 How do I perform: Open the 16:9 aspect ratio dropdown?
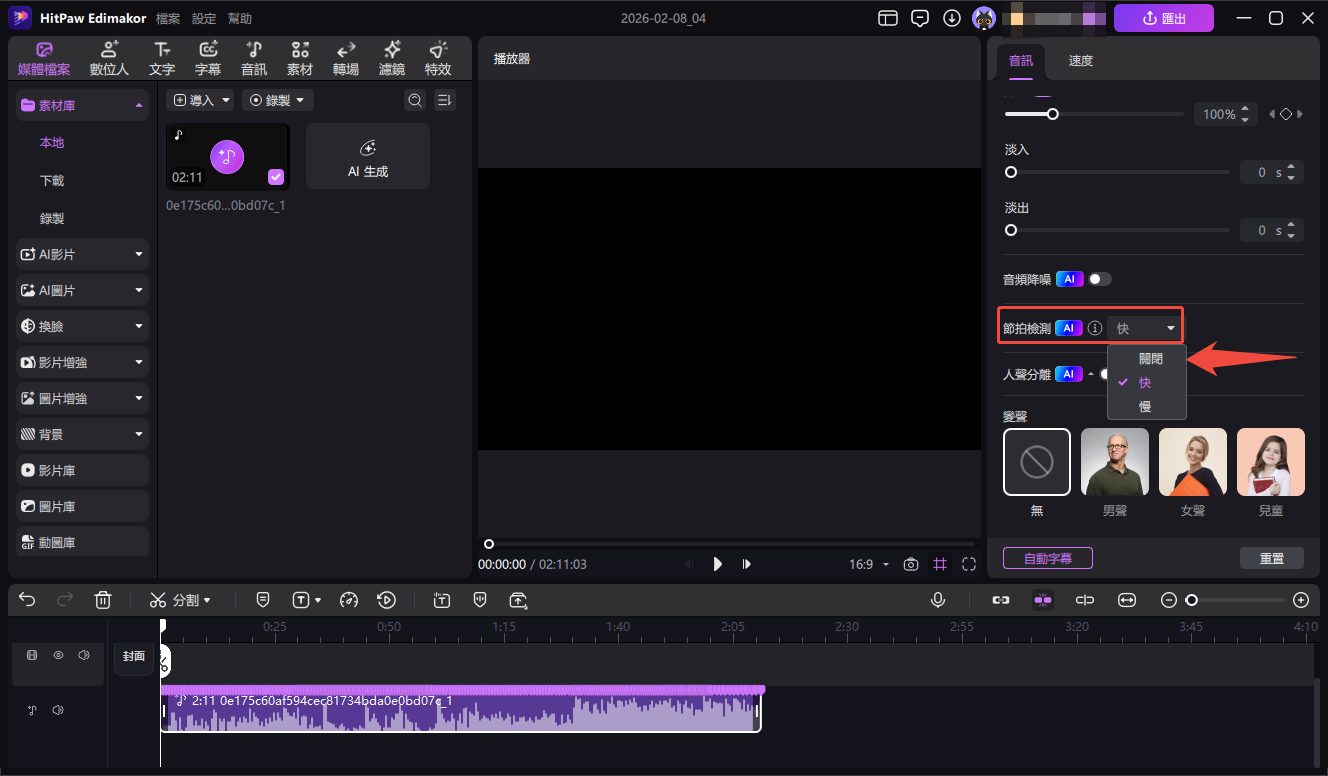point(868,564)
